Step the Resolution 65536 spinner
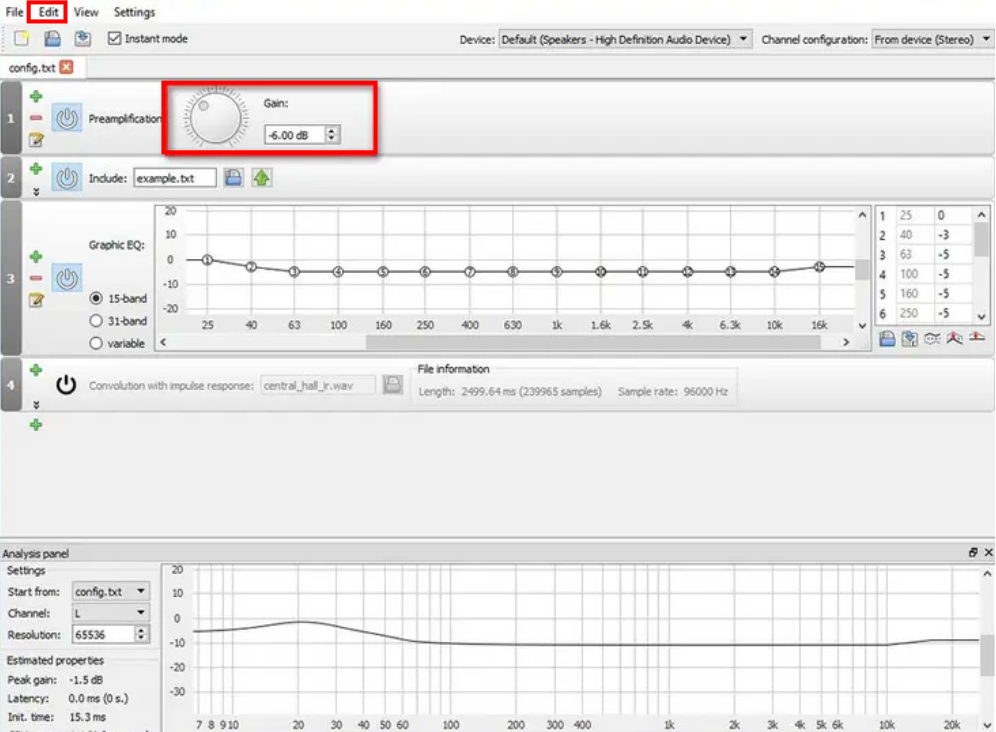Image resolution: width=996 pixels, height=732 pixels. point(142,634)
